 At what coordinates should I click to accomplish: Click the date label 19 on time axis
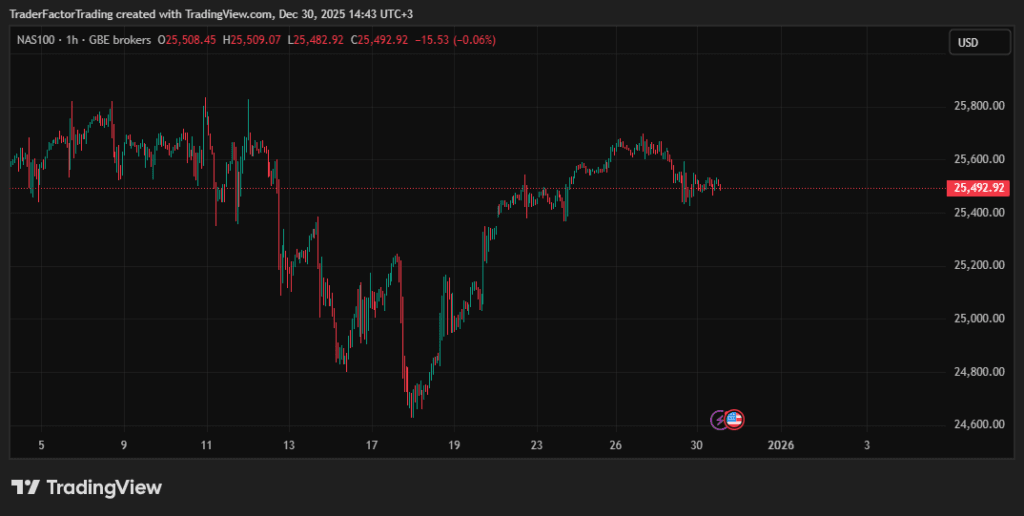tap(454, 445)
